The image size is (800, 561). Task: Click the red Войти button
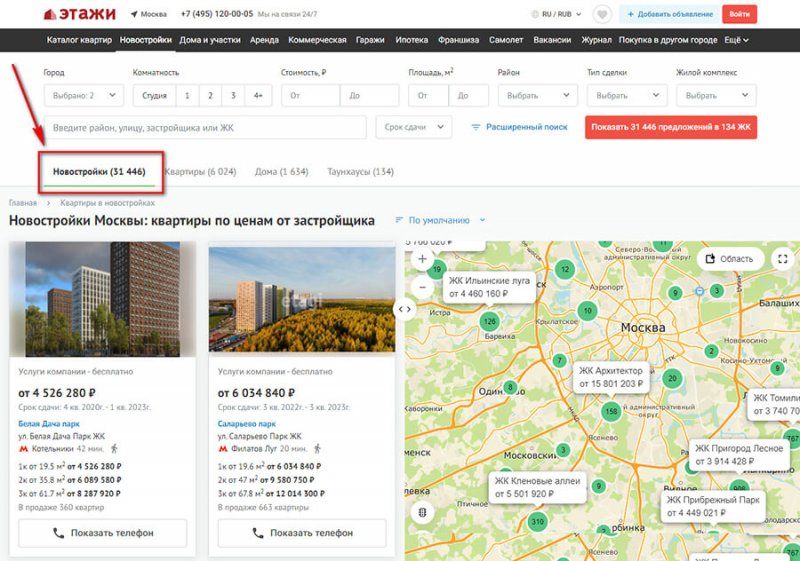coord(739,14)
